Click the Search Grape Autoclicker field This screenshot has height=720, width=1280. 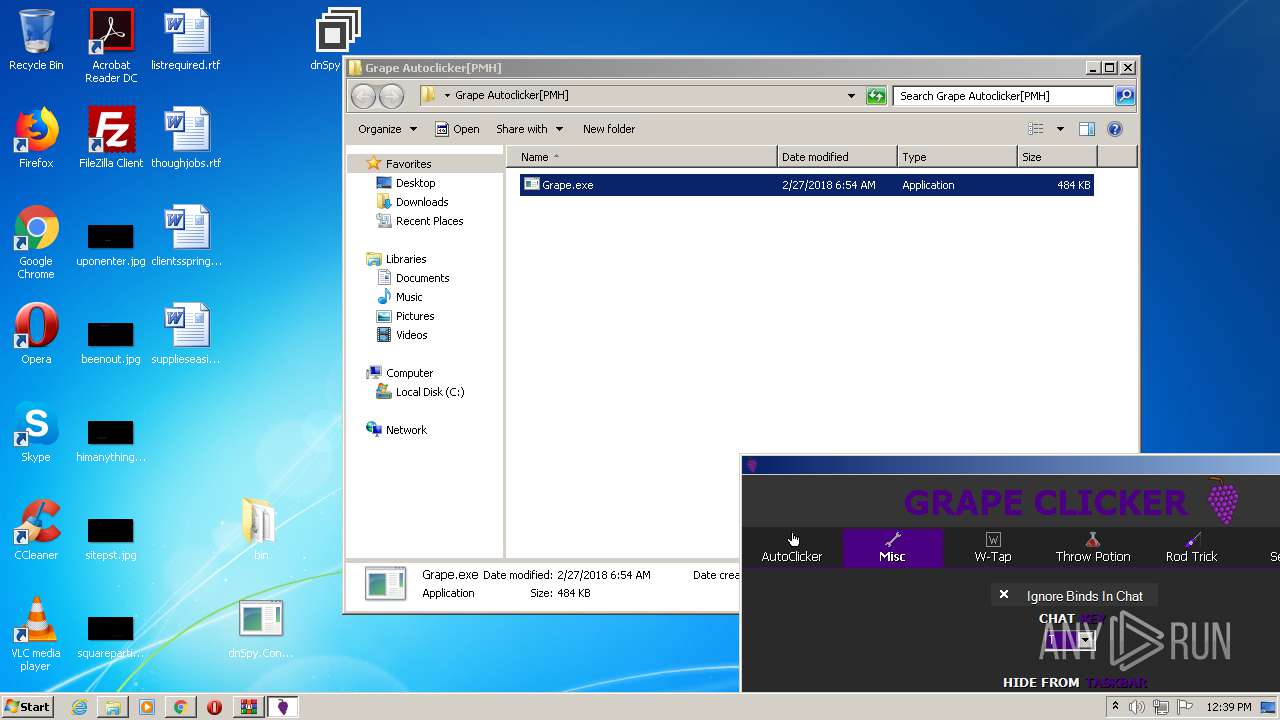point(1003,96)
